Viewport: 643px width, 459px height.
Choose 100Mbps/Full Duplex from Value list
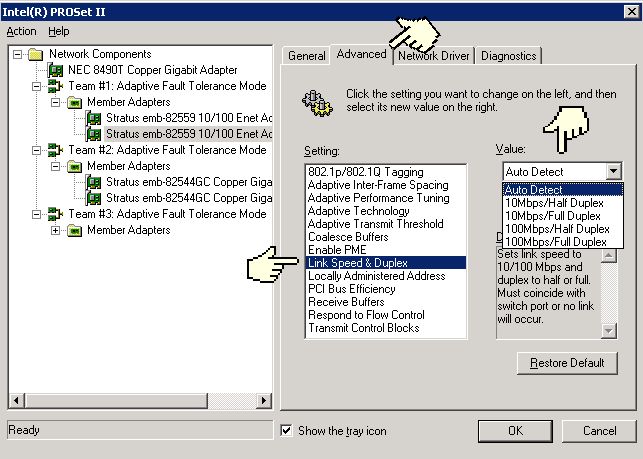click(563, 242)
